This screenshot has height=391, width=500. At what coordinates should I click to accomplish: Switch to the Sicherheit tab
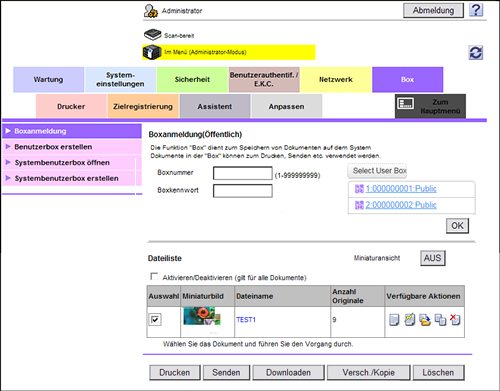point(192,80)
